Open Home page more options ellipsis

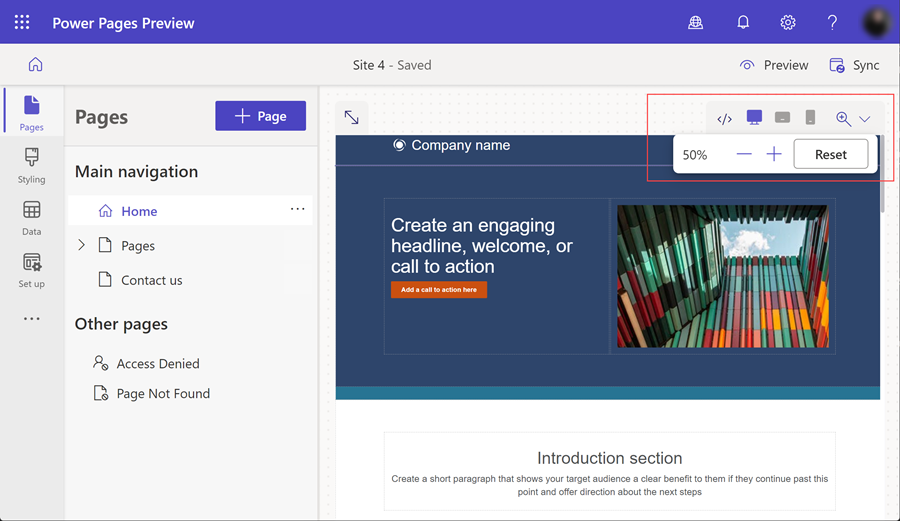(297, 209)
